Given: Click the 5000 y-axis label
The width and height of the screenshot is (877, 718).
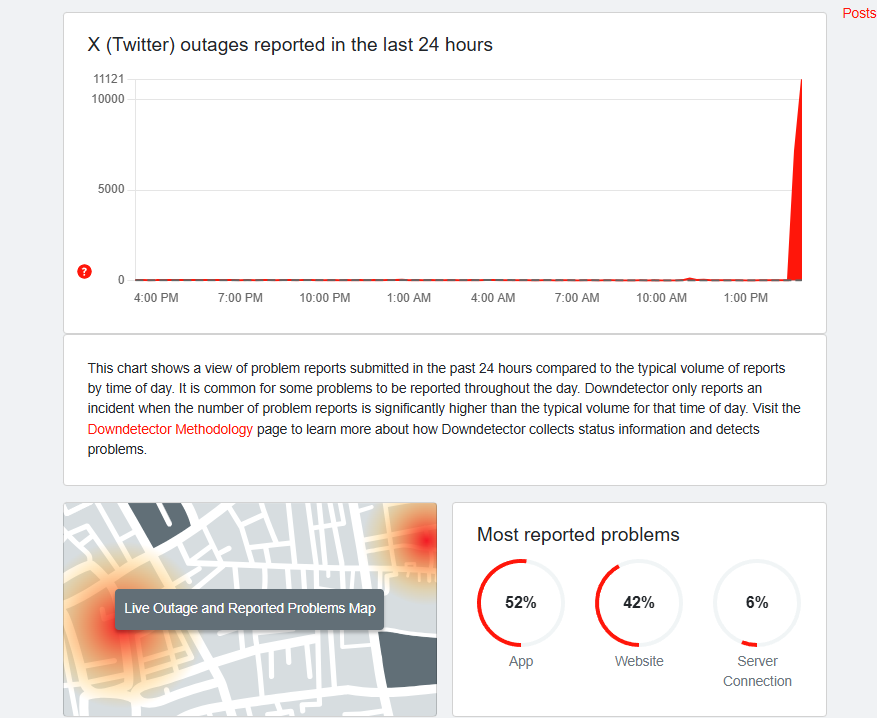Looking at the screenshot, I should coord(111,190).
